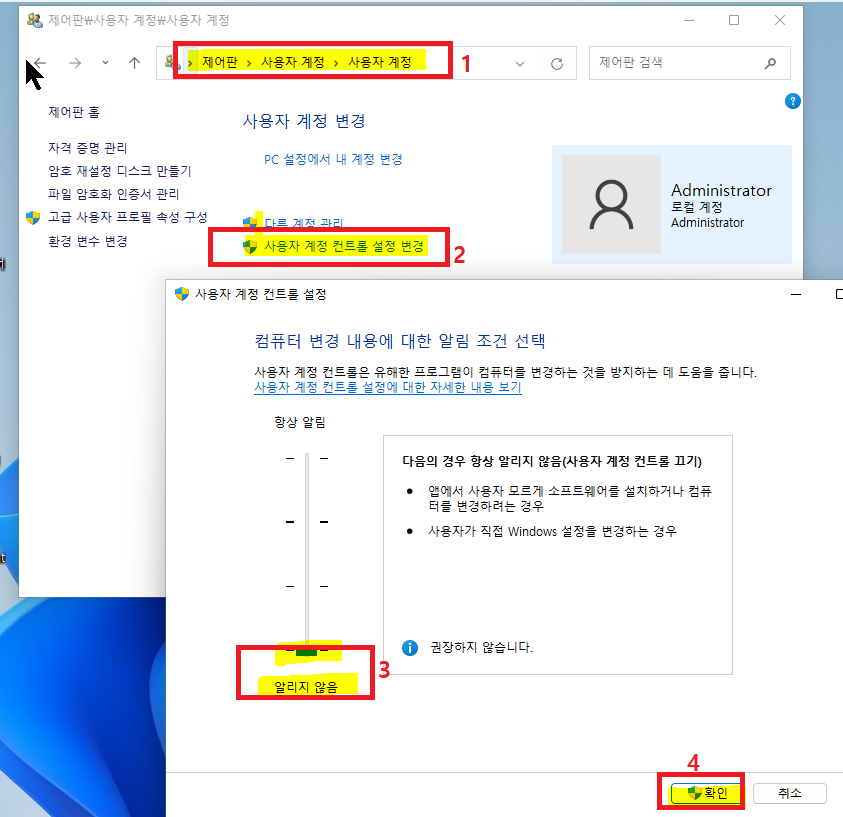This screenshot has height=817, width=843.
Task: Click the 권장하지 않습니다 info icon
Action: tap(410, 648)
